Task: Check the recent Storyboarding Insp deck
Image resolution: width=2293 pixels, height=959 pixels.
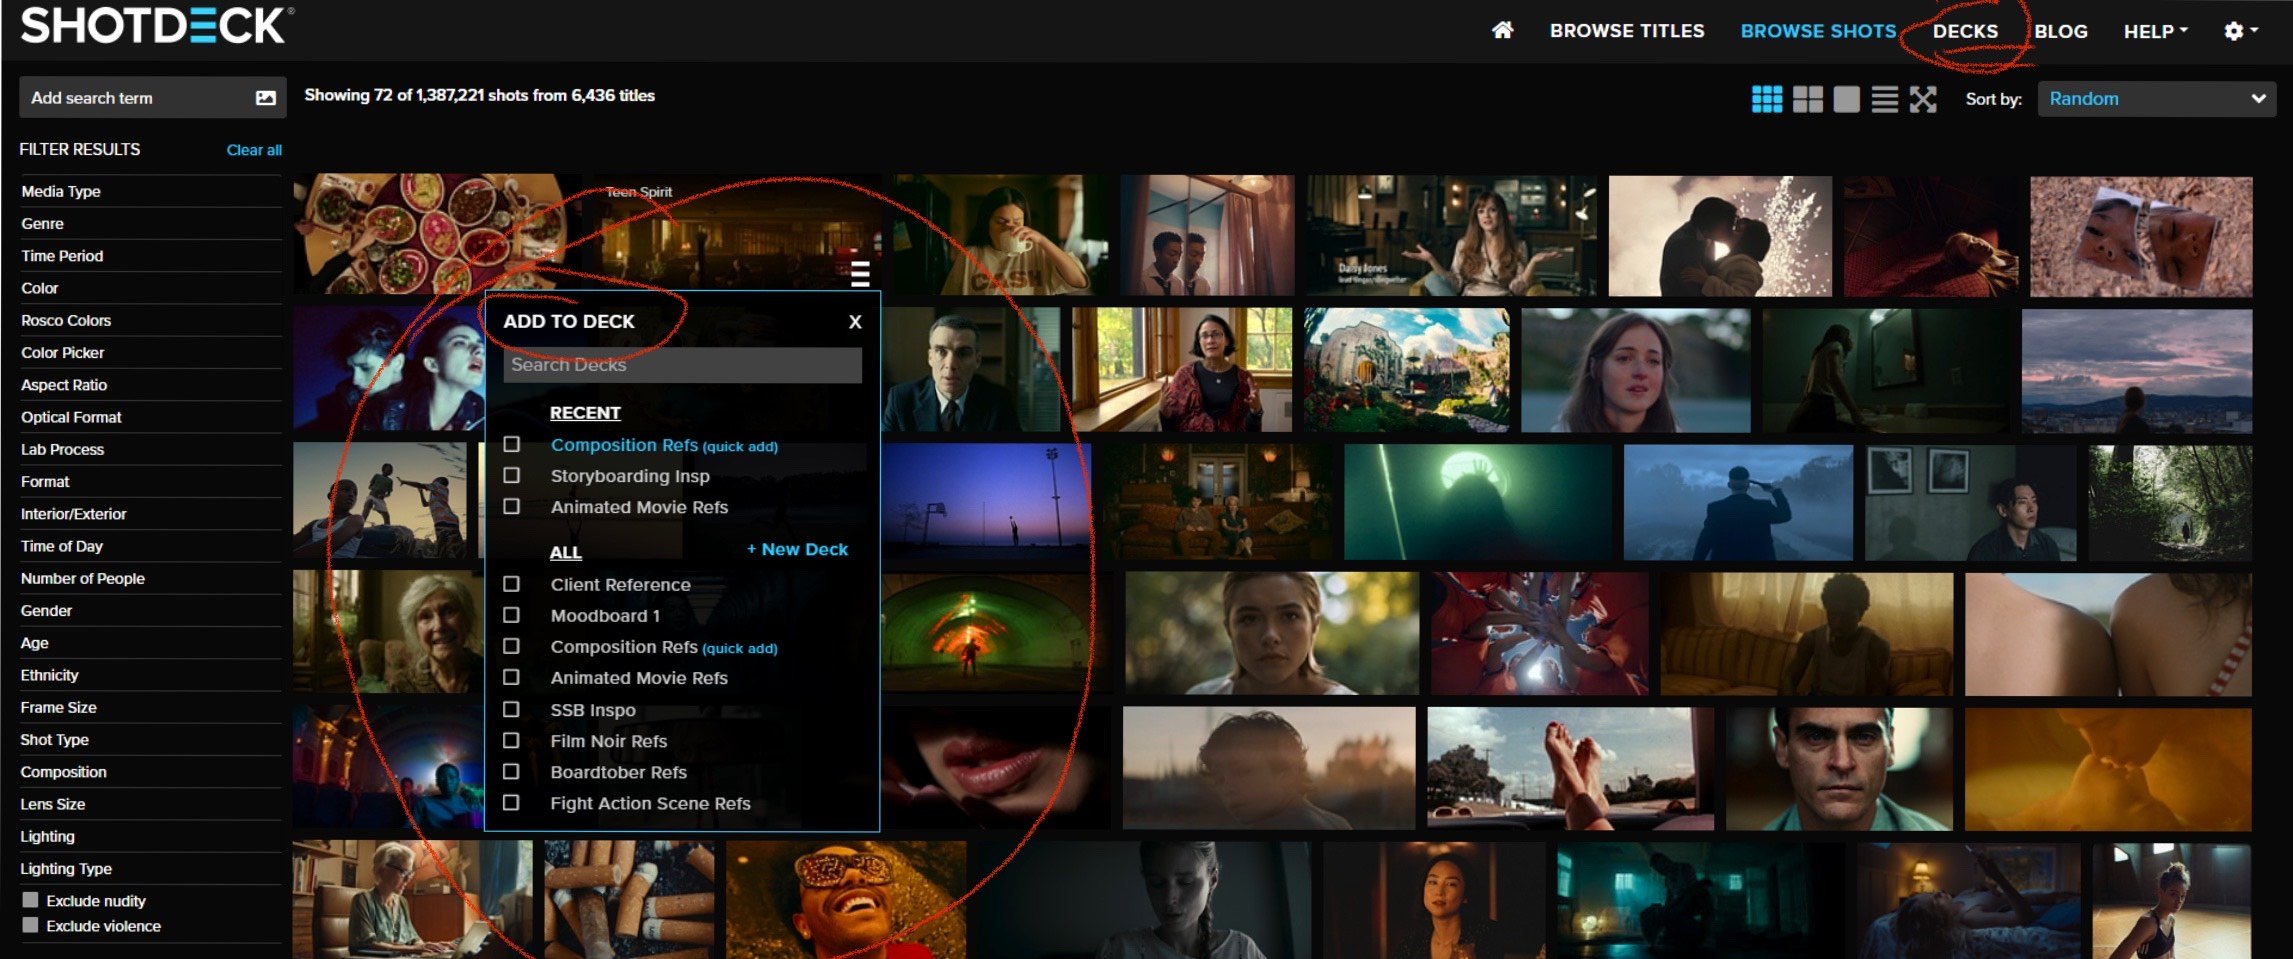Action: (x=511, y=475)
